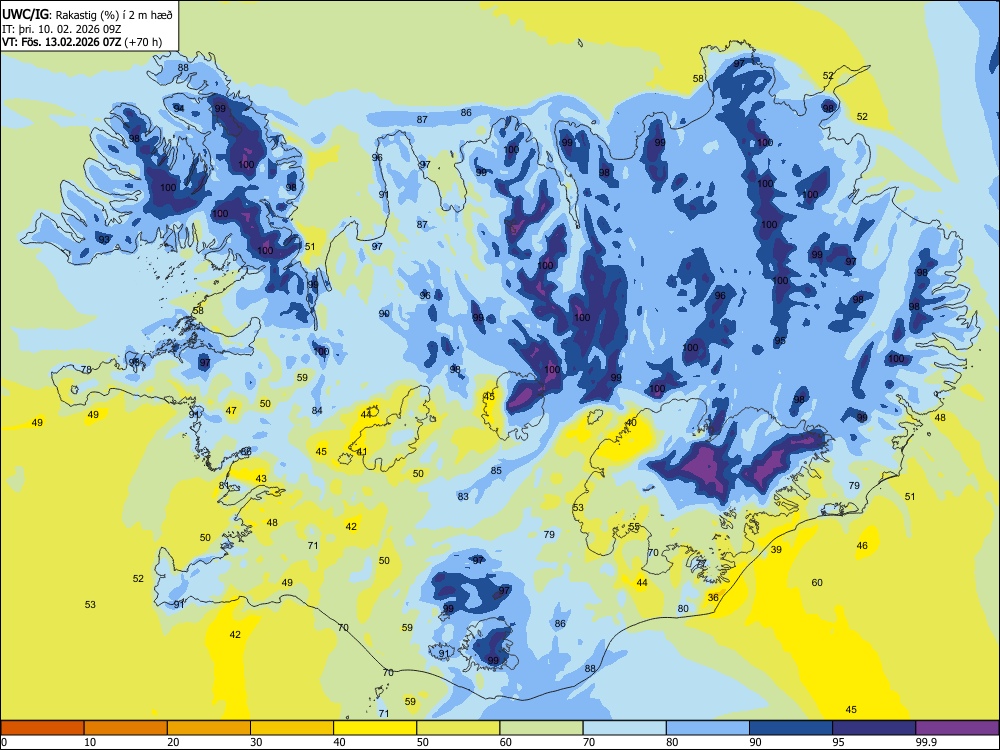Screen dimensions: 1000x750
Task: Select the purple above-99.9 legend block
Action: click(957, 728)
